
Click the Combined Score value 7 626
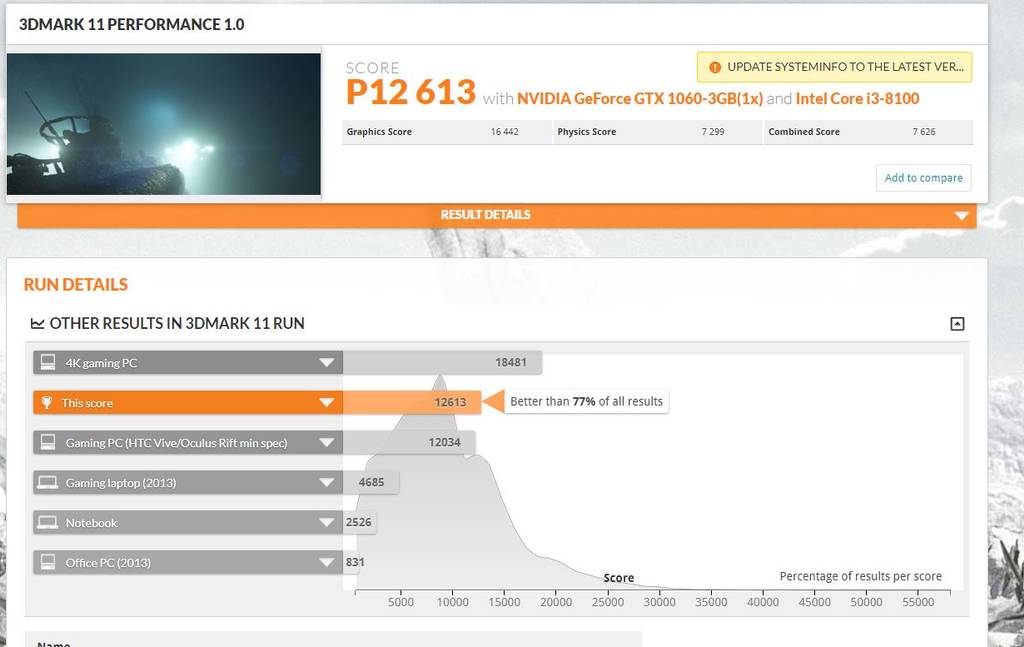(x=923, y=132)
